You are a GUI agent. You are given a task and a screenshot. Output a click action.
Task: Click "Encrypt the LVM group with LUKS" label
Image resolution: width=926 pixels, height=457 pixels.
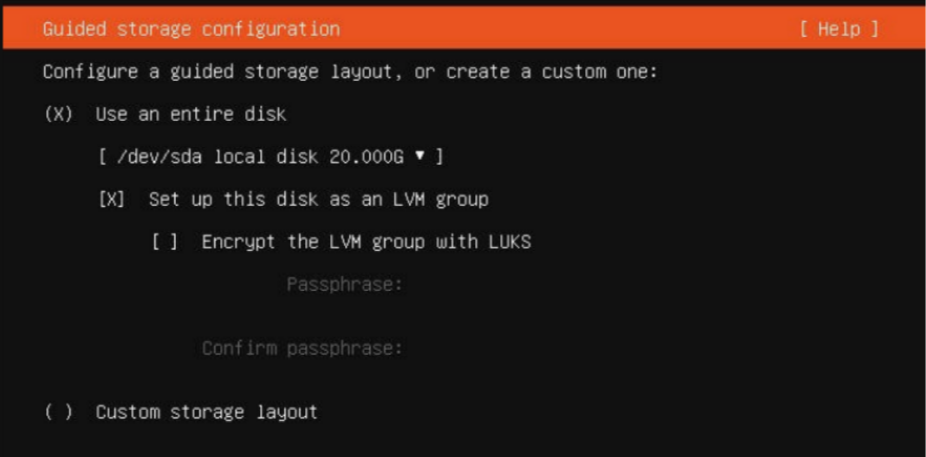[x=366, y=242]
